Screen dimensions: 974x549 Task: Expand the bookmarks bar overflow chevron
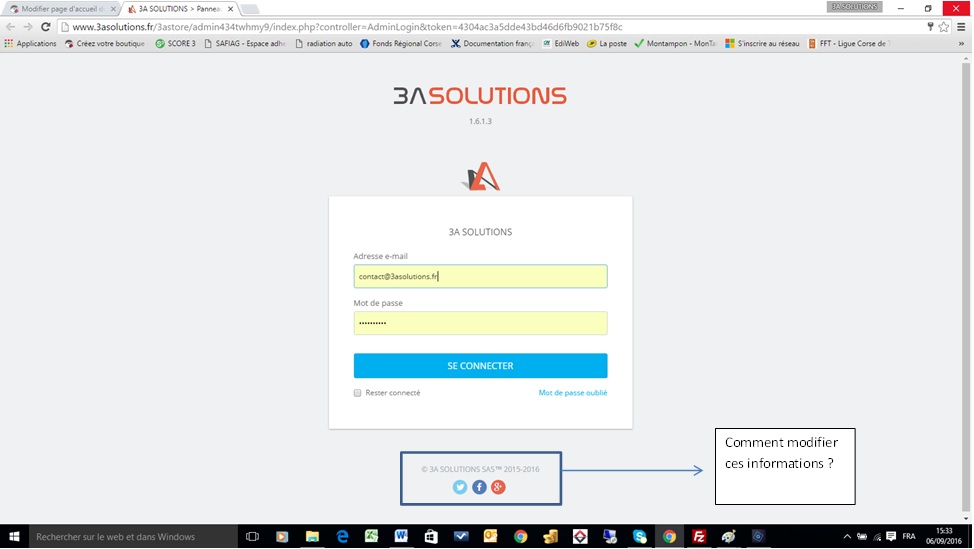tap(961, 43)
